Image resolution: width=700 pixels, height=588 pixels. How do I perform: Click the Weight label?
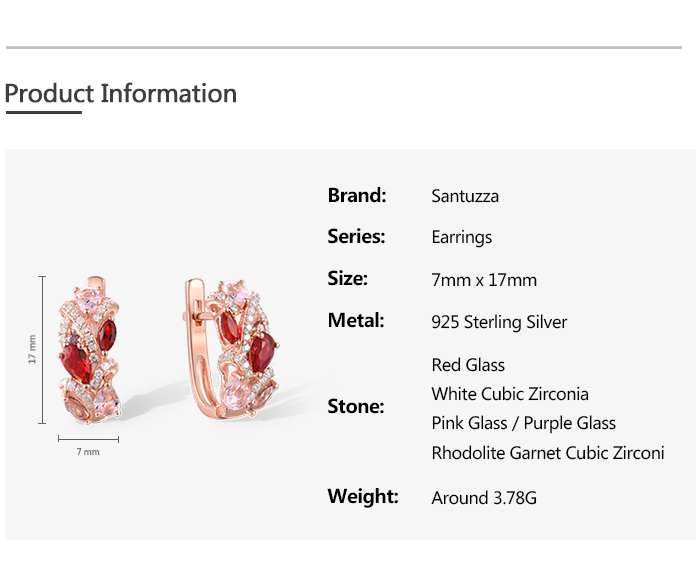coord(363,496)
